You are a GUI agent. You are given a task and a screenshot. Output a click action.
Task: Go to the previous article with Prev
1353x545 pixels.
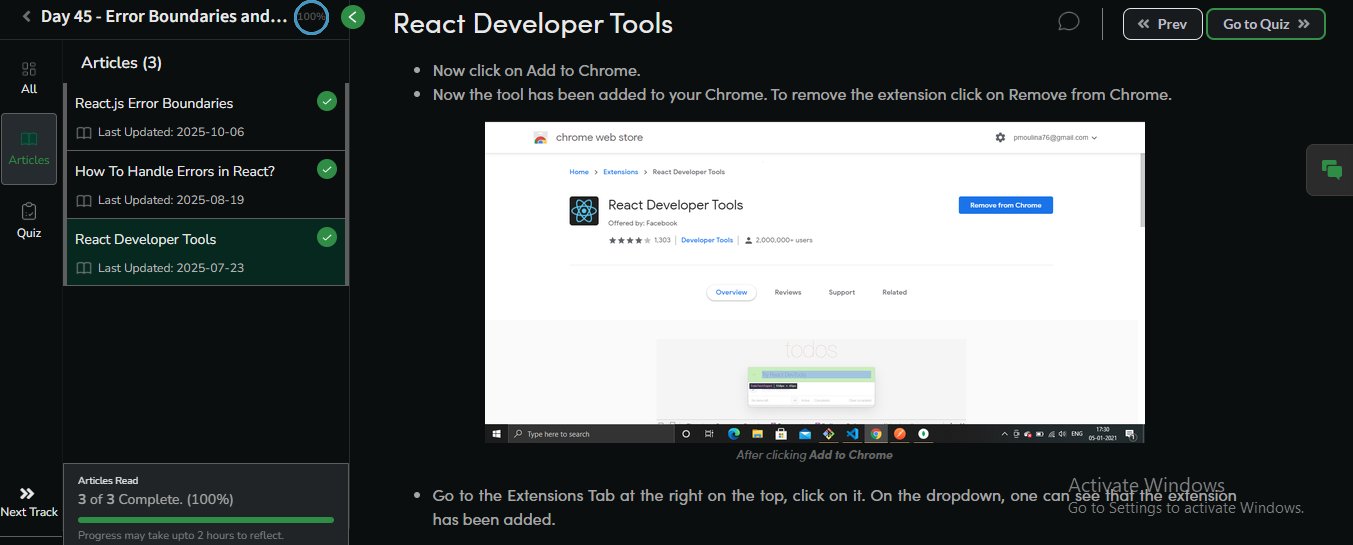1162,24
